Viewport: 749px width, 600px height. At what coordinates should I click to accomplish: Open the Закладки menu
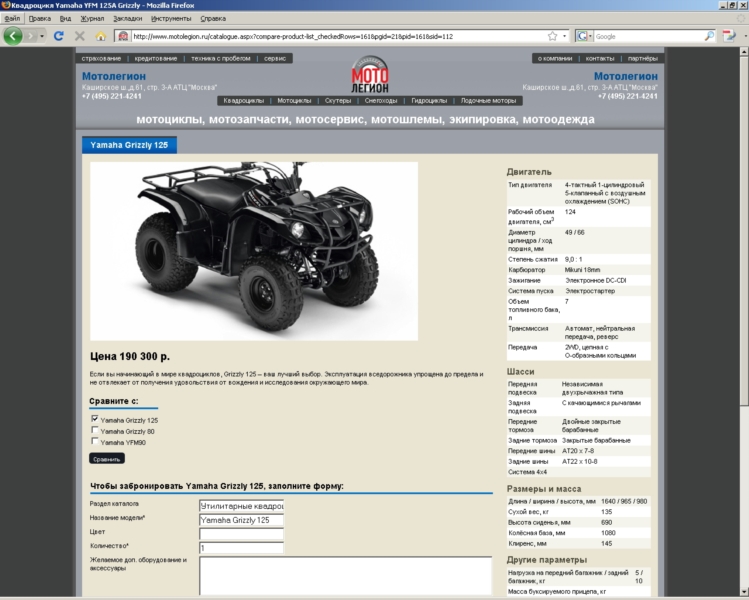point(128,19)
